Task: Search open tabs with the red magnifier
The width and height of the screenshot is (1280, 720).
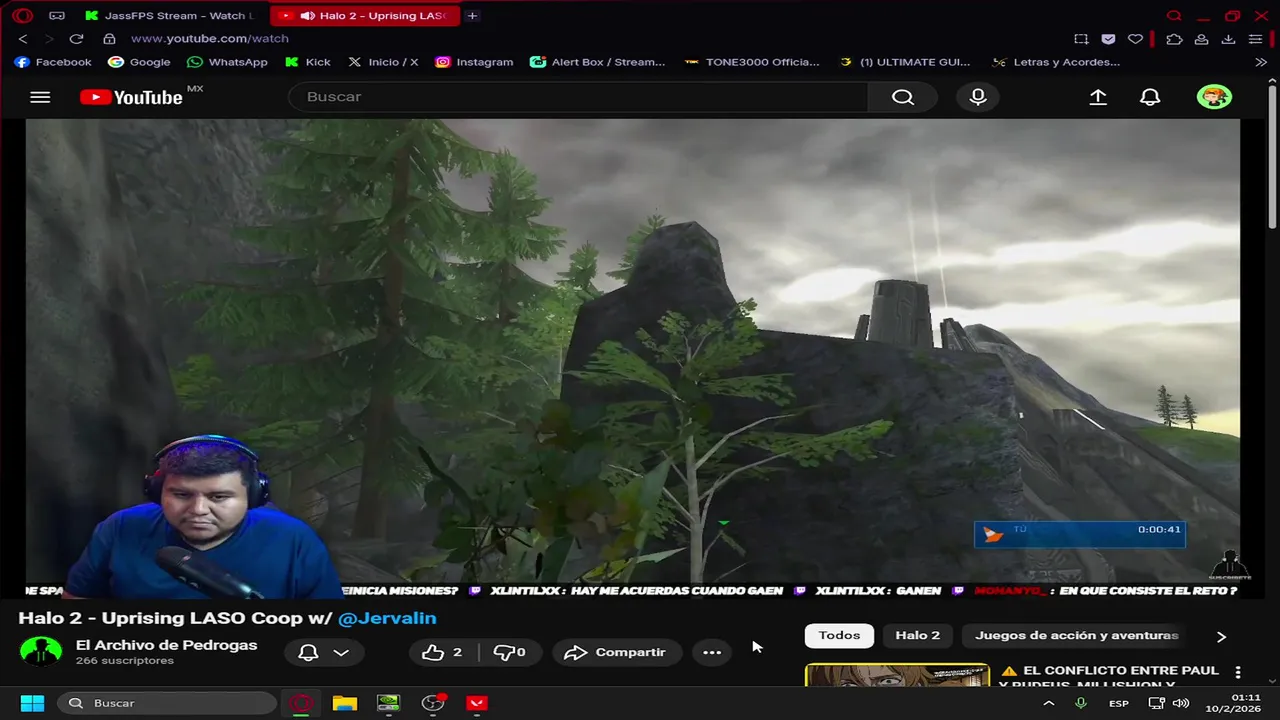Action: click(x=1174, y=16)
